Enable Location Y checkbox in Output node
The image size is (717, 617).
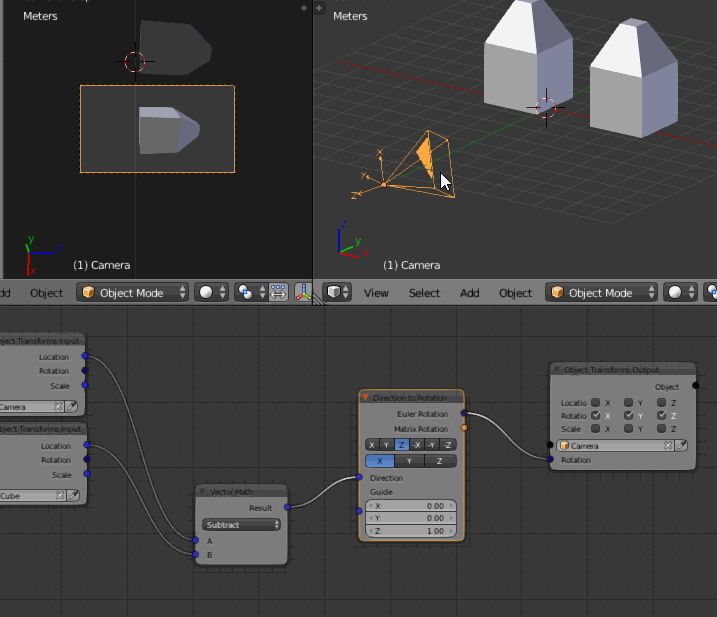pos(628,402)
